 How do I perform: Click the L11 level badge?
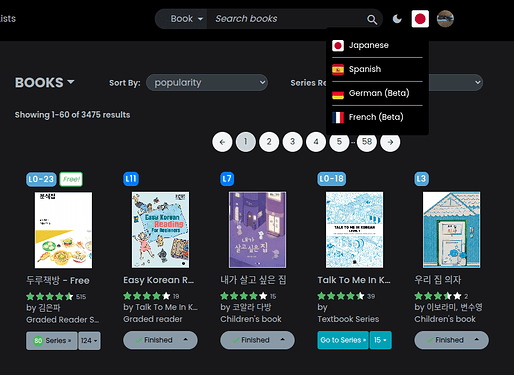click(x=131, y=179)
